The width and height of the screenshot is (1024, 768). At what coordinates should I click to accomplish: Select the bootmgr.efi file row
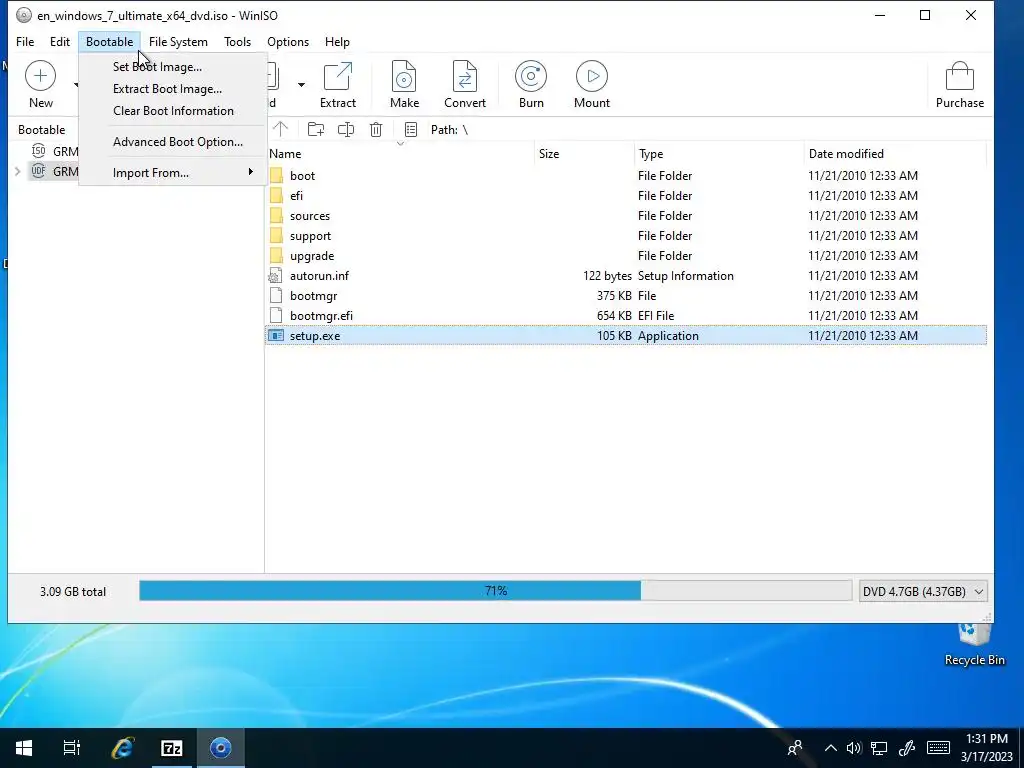coord(626,315)
